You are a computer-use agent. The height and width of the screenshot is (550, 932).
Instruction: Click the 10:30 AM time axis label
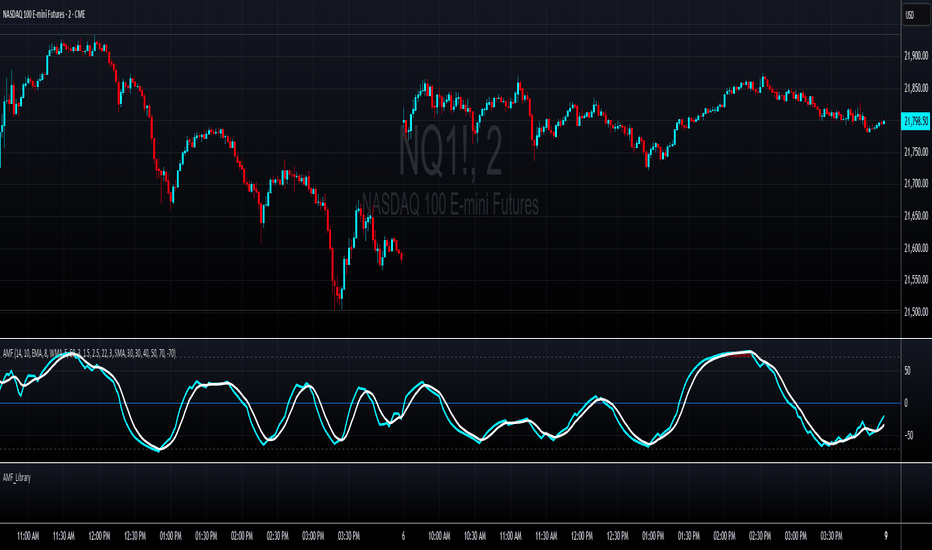[x=475, y=536]
